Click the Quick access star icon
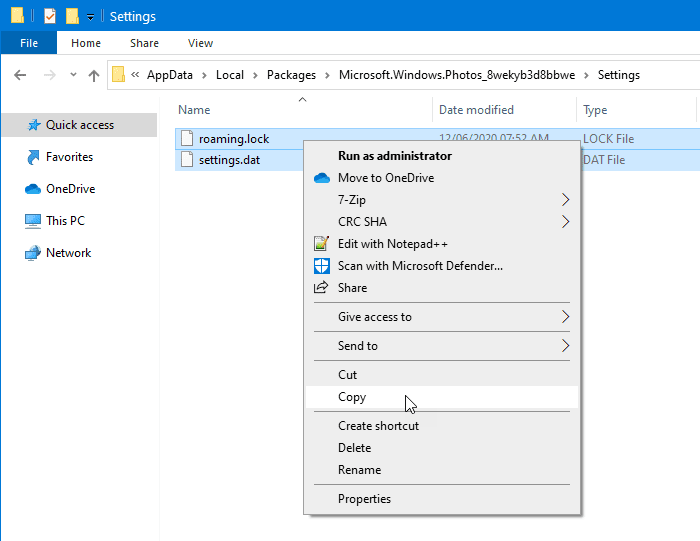 tap(33, 125)
